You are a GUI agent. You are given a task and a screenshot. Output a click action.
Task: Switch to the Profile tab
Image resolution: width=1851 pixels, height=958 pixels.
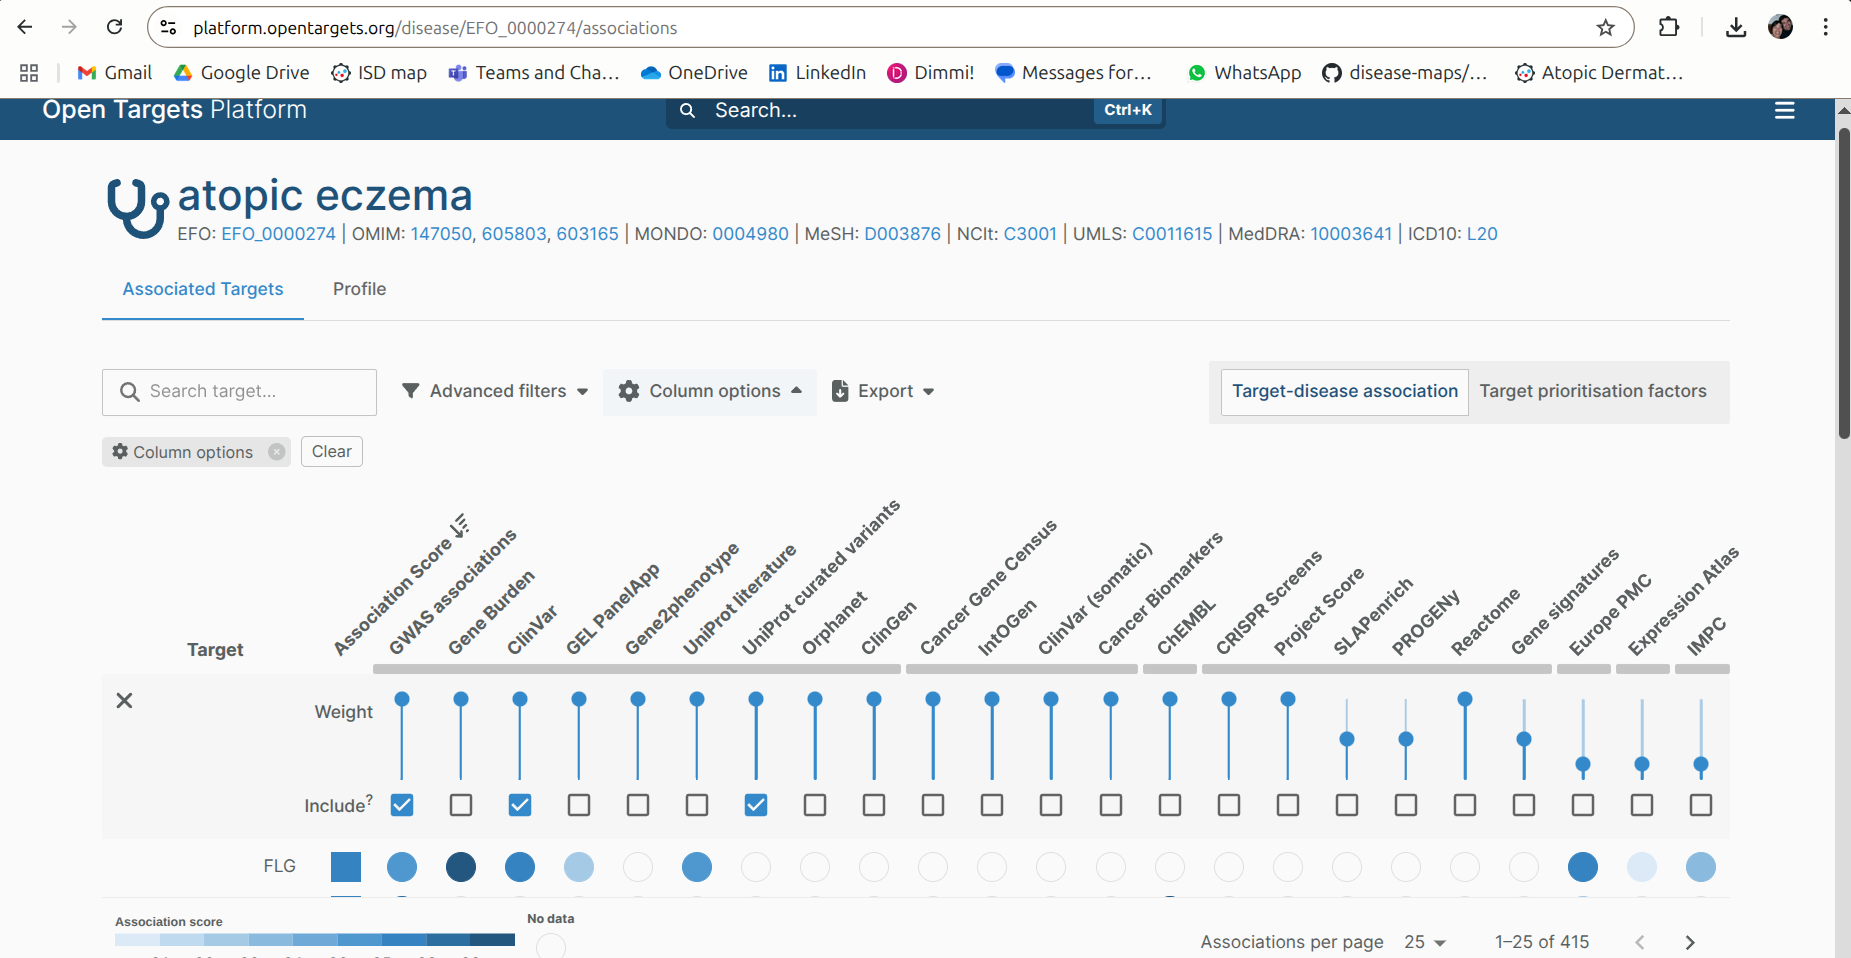359,289
